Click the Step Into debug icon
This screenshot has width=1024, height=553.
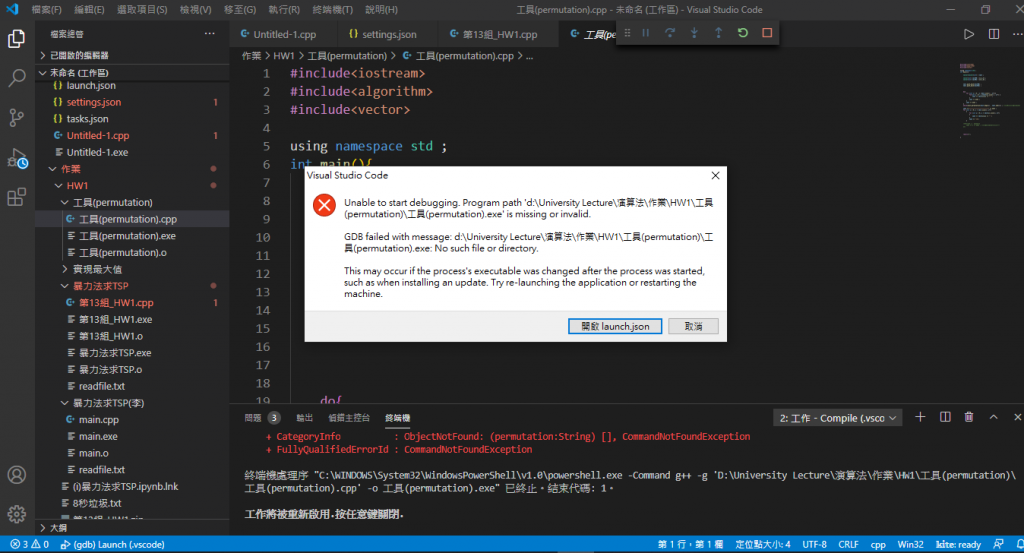pos(694,33)
